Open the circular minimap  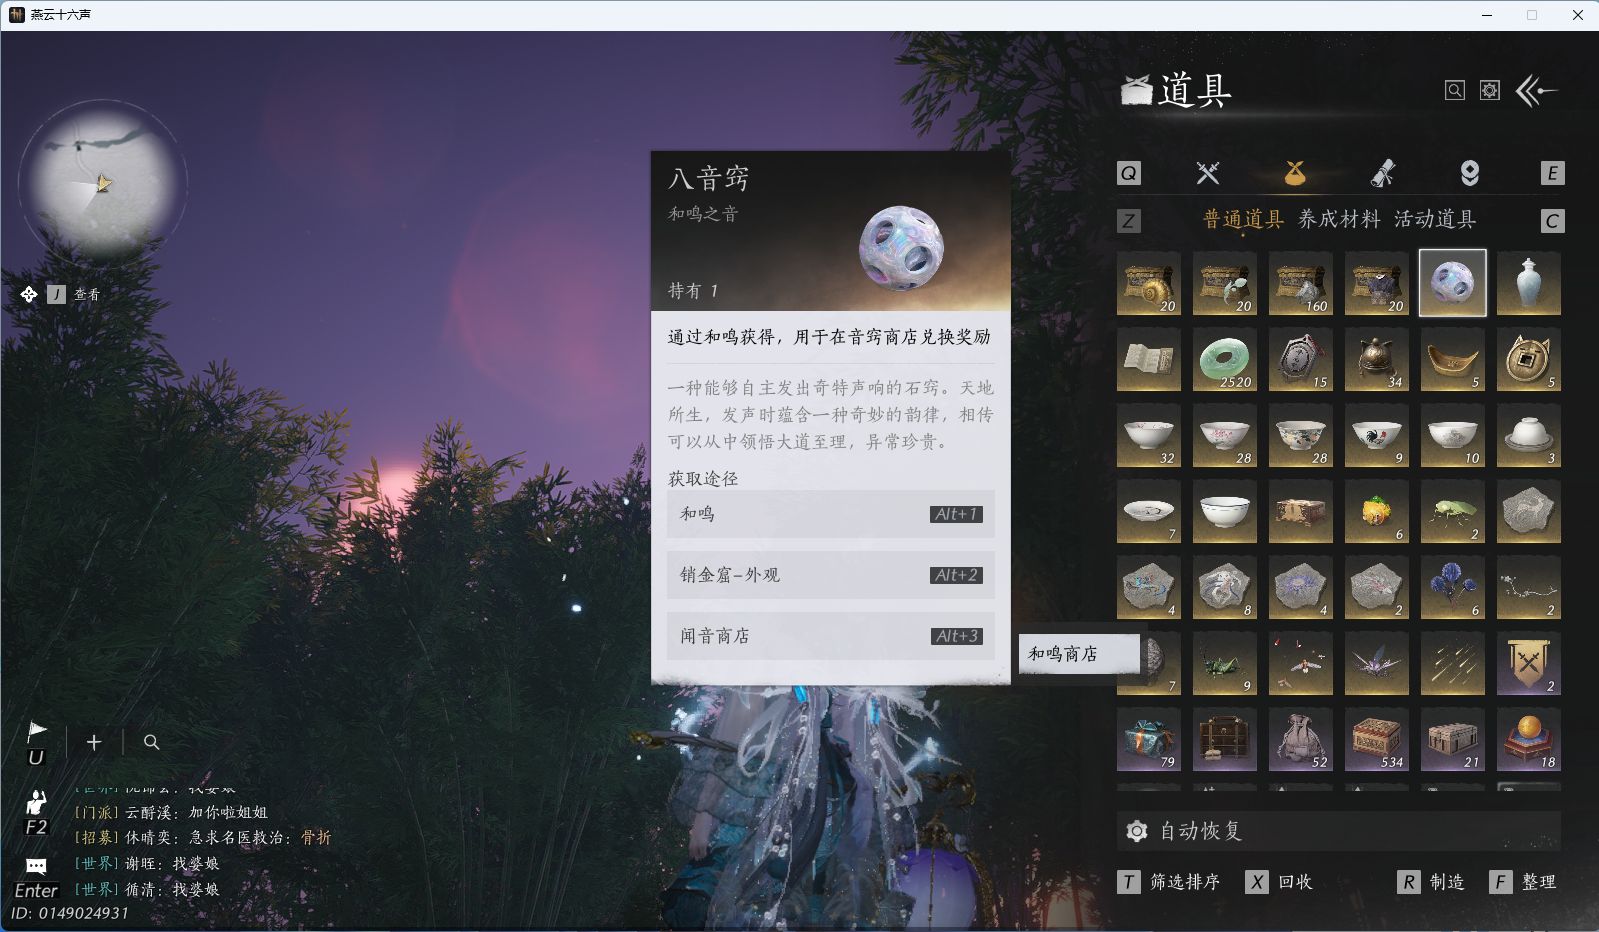(x=101, y=183)
